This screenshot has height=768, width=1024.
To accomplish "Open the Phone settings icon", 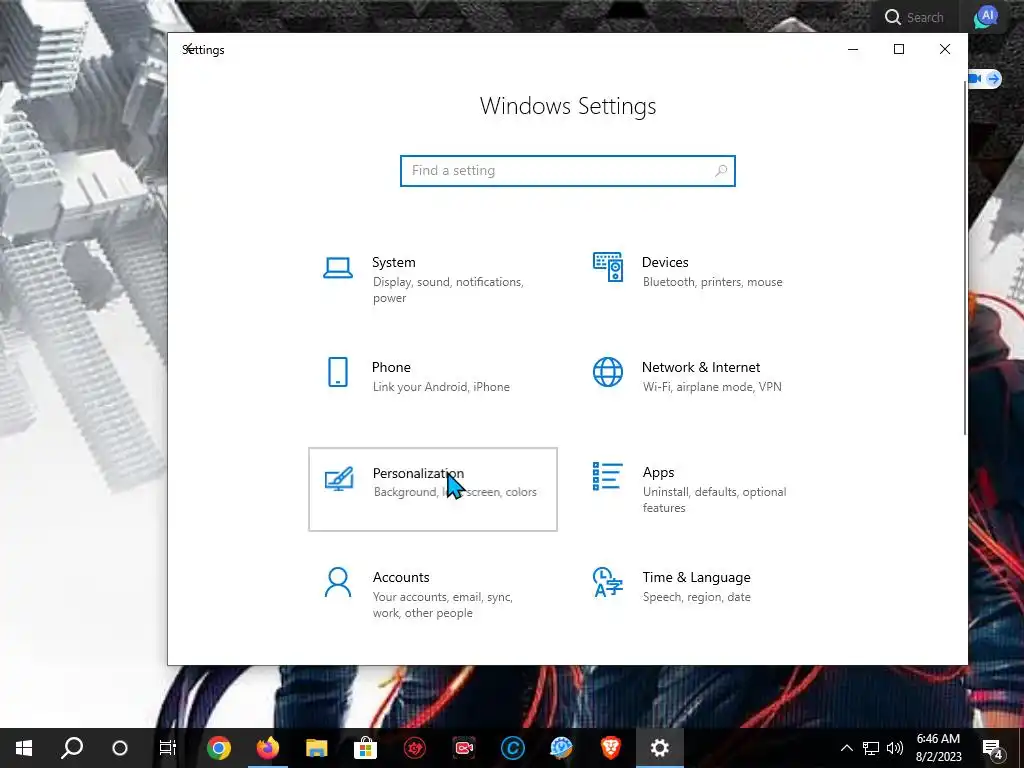I will (x=338, y=372).
